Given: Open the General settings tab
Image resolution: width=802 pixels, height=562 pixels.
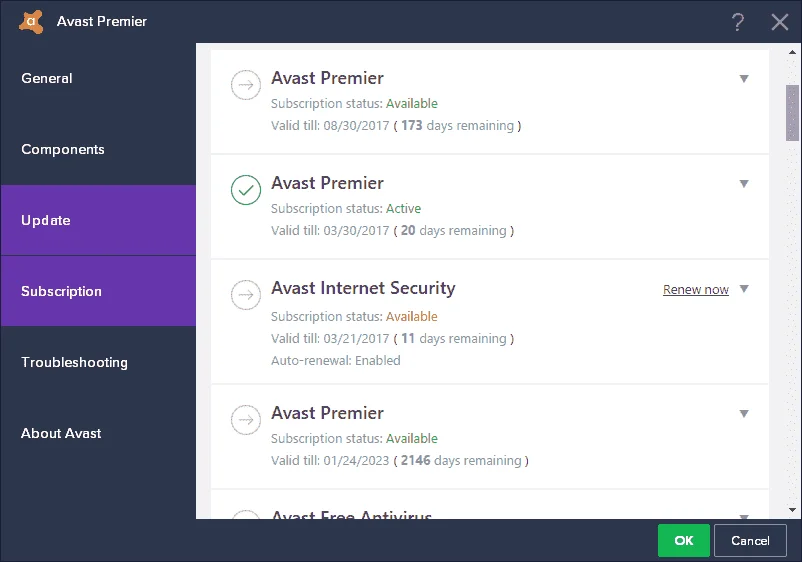Looking at the screenshot, I should [98, 78].
